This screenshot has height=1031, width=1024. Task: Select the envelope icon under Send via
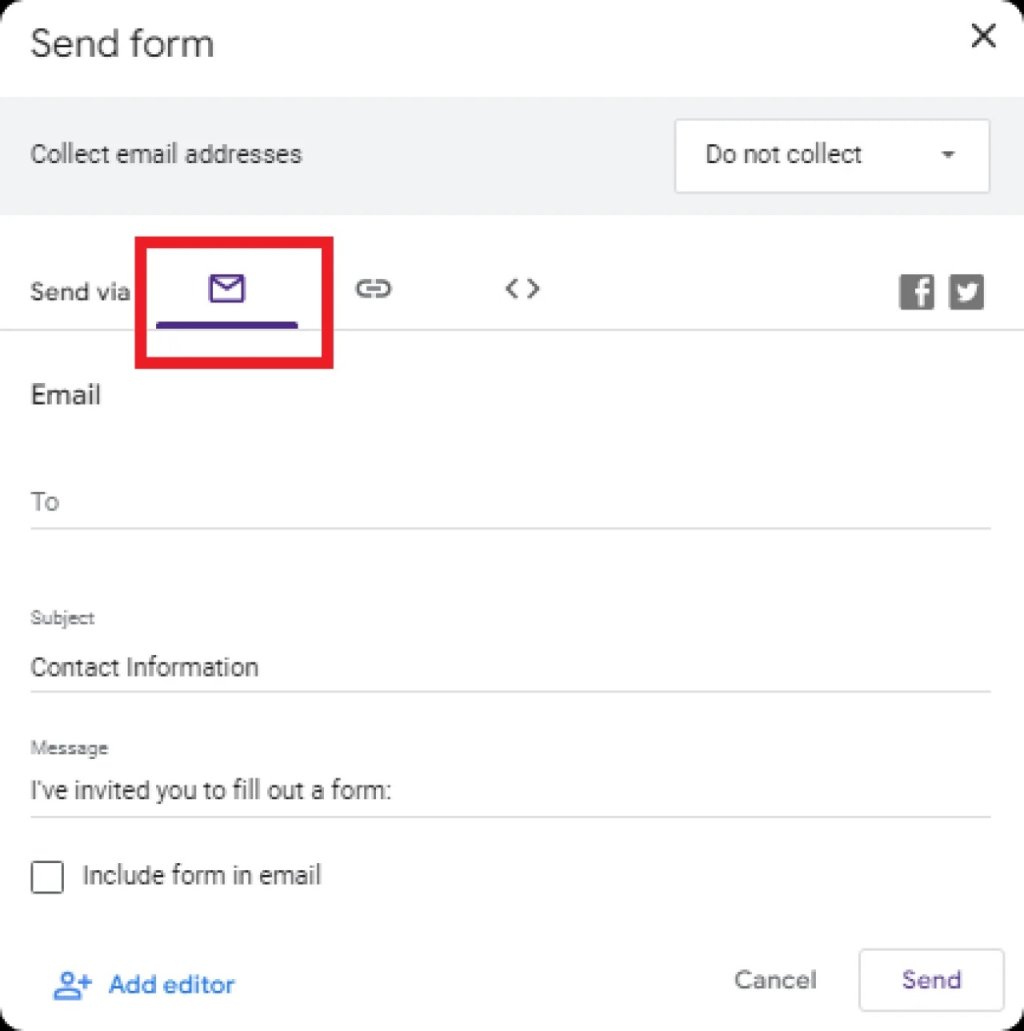coord(229,289)
